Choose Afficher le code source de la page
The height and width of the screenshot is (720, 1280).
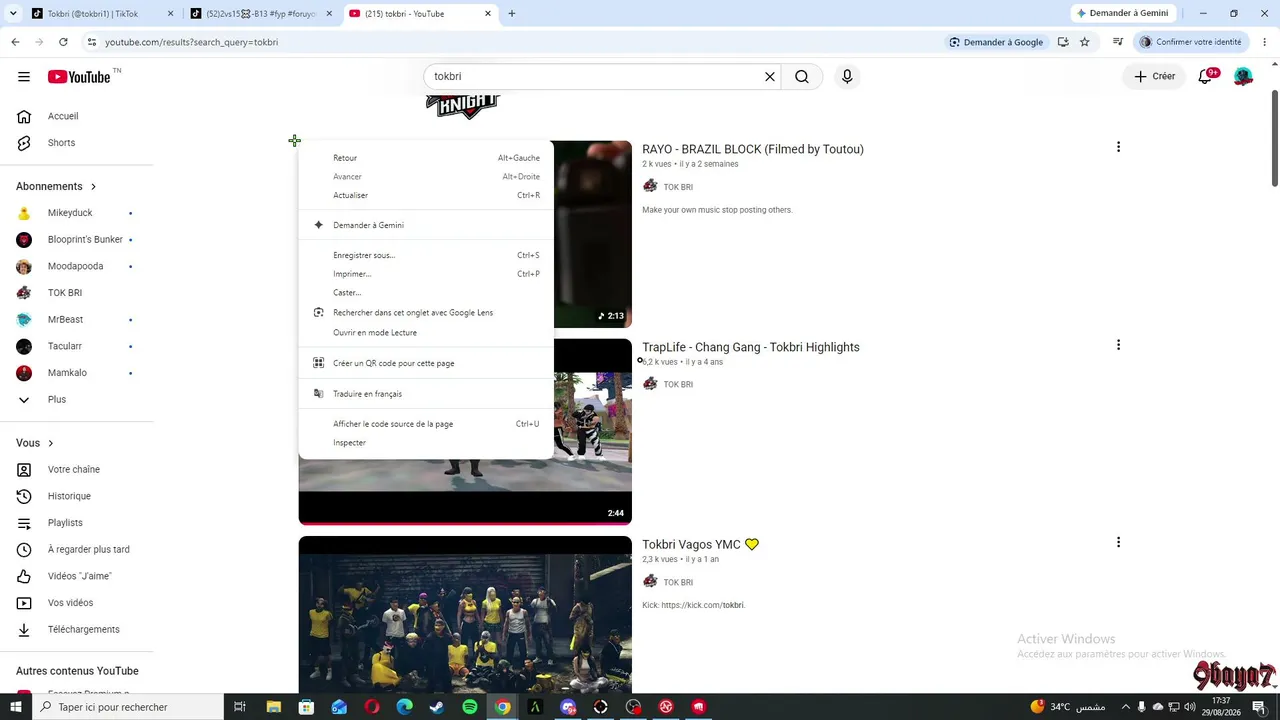click(426, 424)
